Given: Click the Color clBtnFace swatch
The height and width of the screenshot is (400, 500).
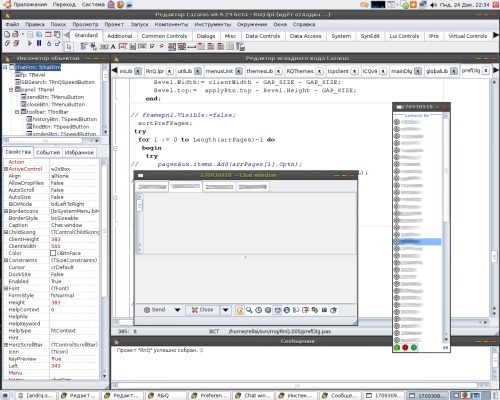Looking at the screenshot, I should tap(53, 253).
